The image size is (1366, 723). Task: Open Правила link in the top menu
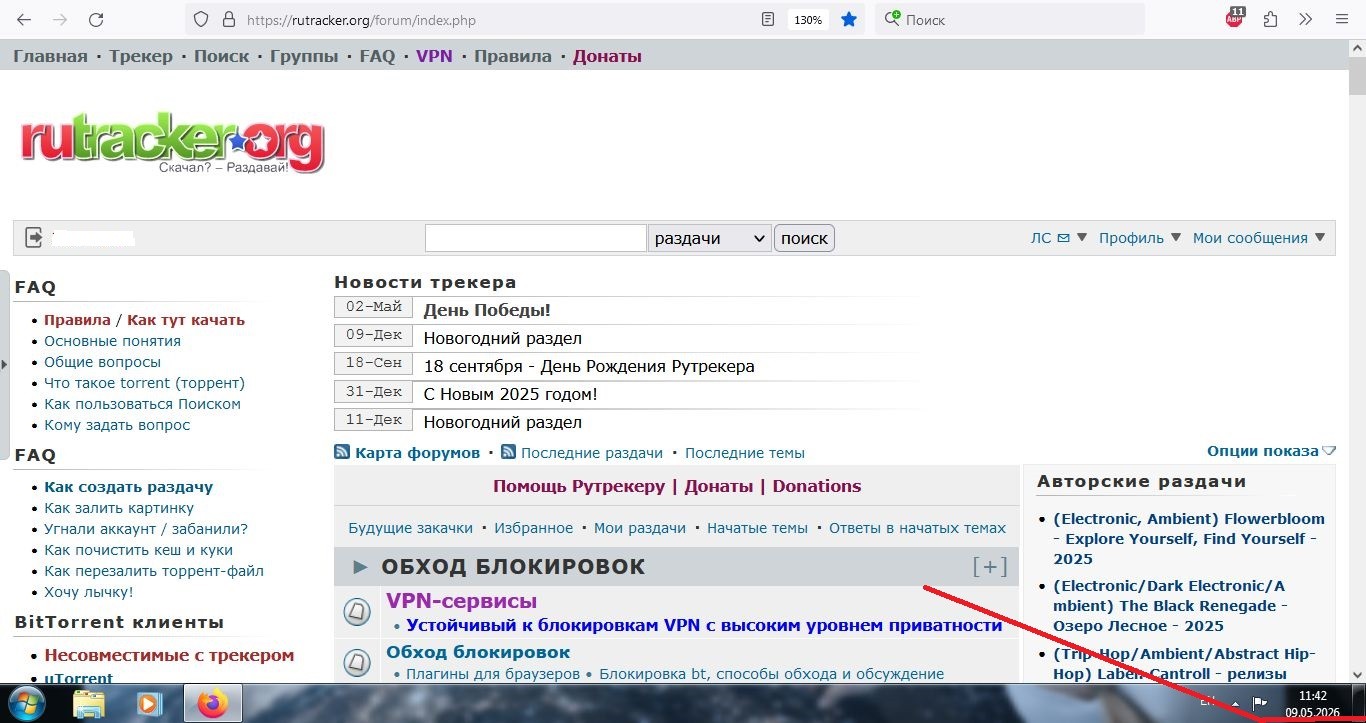(512, 56)
